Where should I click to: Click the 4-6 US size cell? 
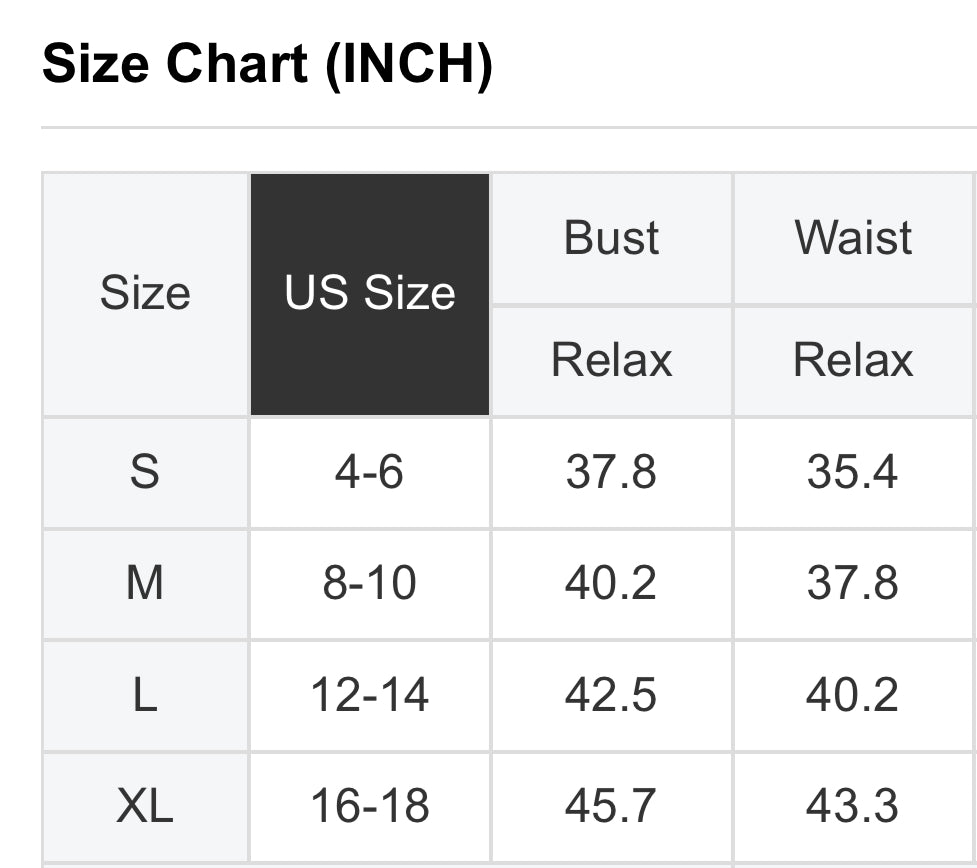(x=370, y=471)
